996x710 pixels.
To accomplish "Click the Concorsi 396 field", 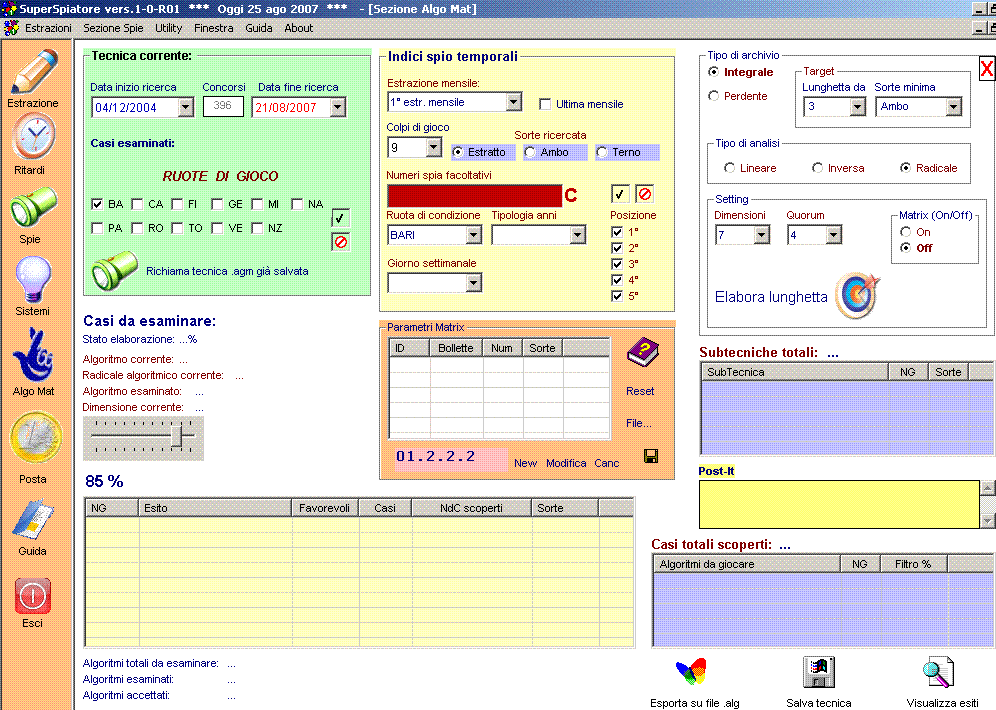I will coord(223,106).
